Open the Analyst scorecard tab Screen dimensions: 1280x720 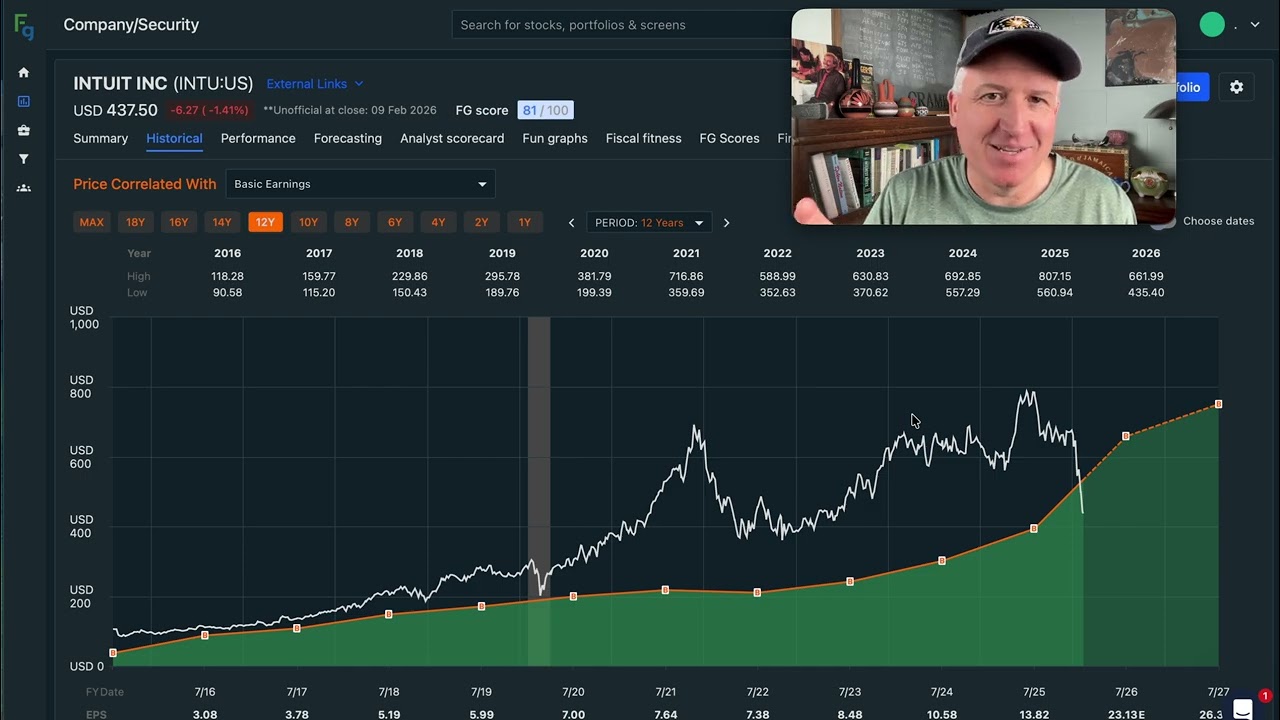click(452, 139)
